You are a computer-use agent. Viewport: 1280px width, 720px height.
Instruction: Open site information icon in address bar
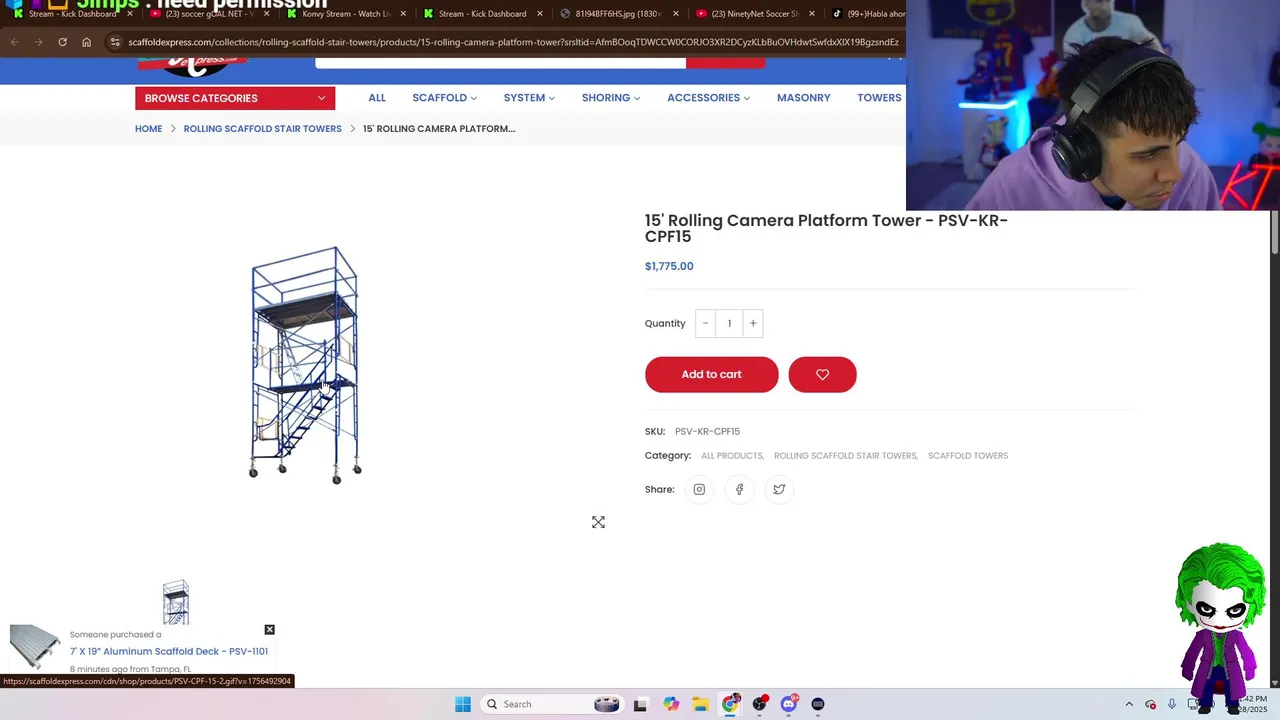click(x=115, y=42)
